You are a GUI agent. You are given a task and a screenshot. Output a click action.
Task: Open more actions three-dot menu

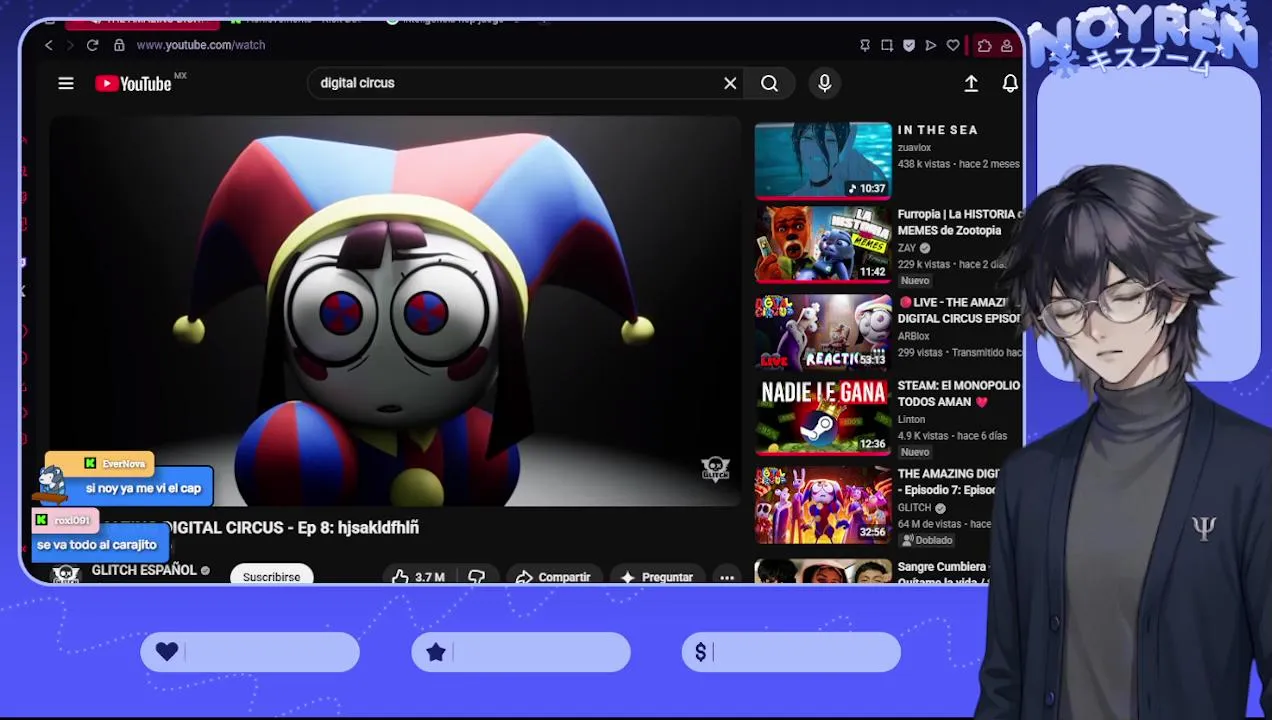click(x=727, y=577)
